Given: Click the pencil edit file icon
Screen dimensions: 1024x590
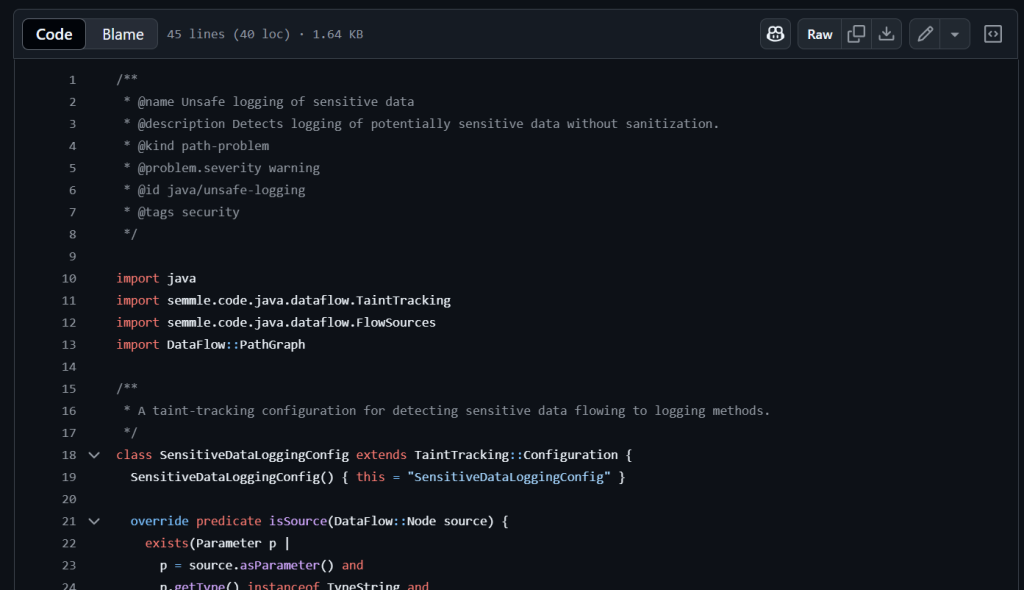Looking at the screenshot, I should click(x=926, y=34).
